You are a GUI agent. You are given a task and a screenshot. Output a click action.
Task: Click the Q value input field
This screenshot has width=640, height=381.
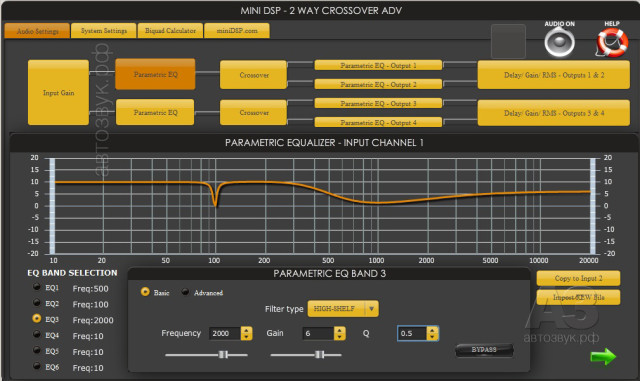click(412, 333)
